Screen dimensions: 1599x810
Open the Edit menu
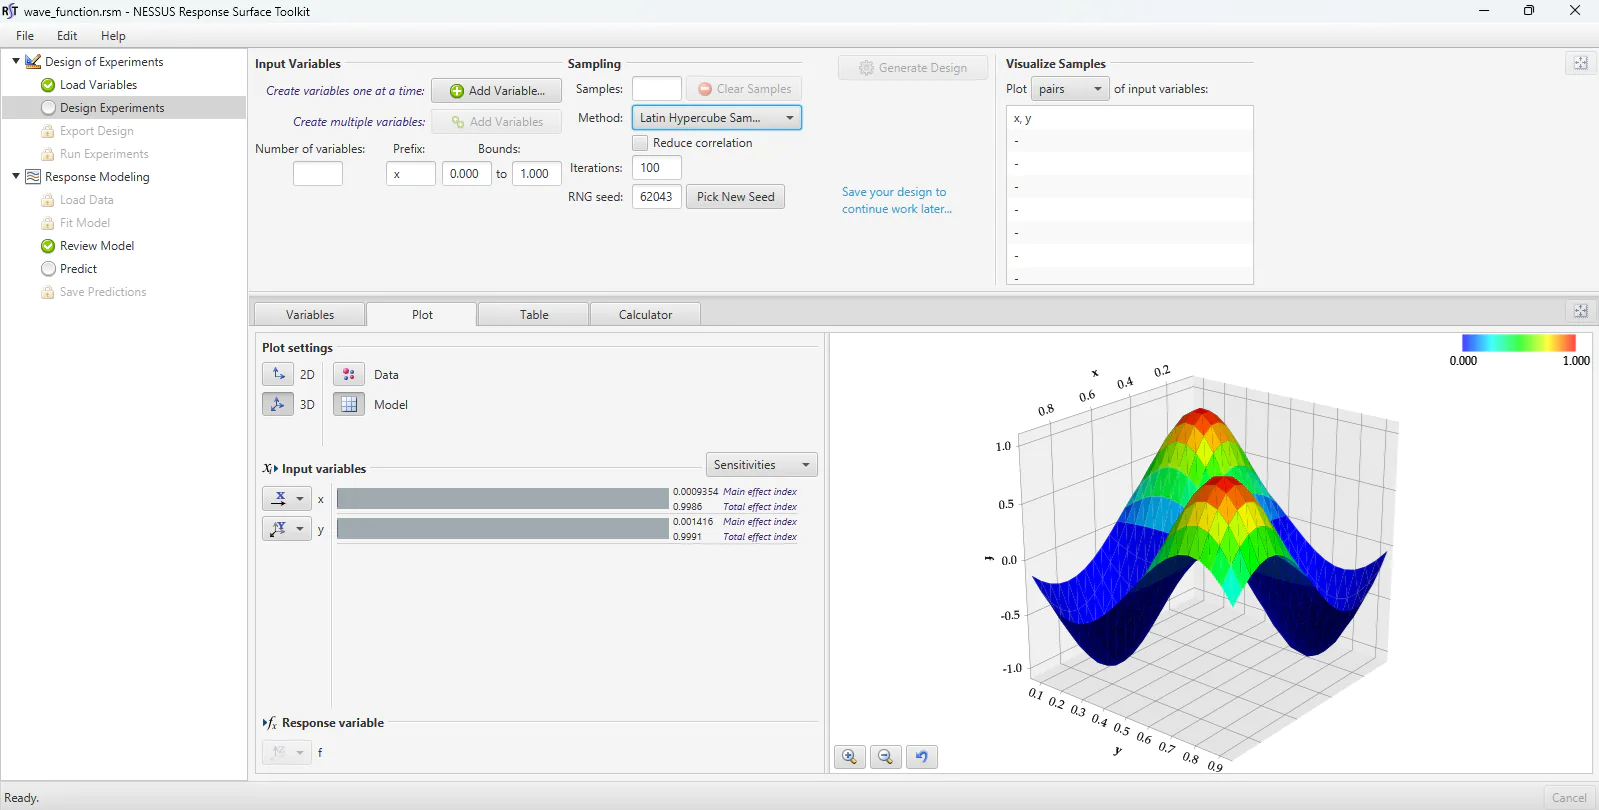point(67,36)
